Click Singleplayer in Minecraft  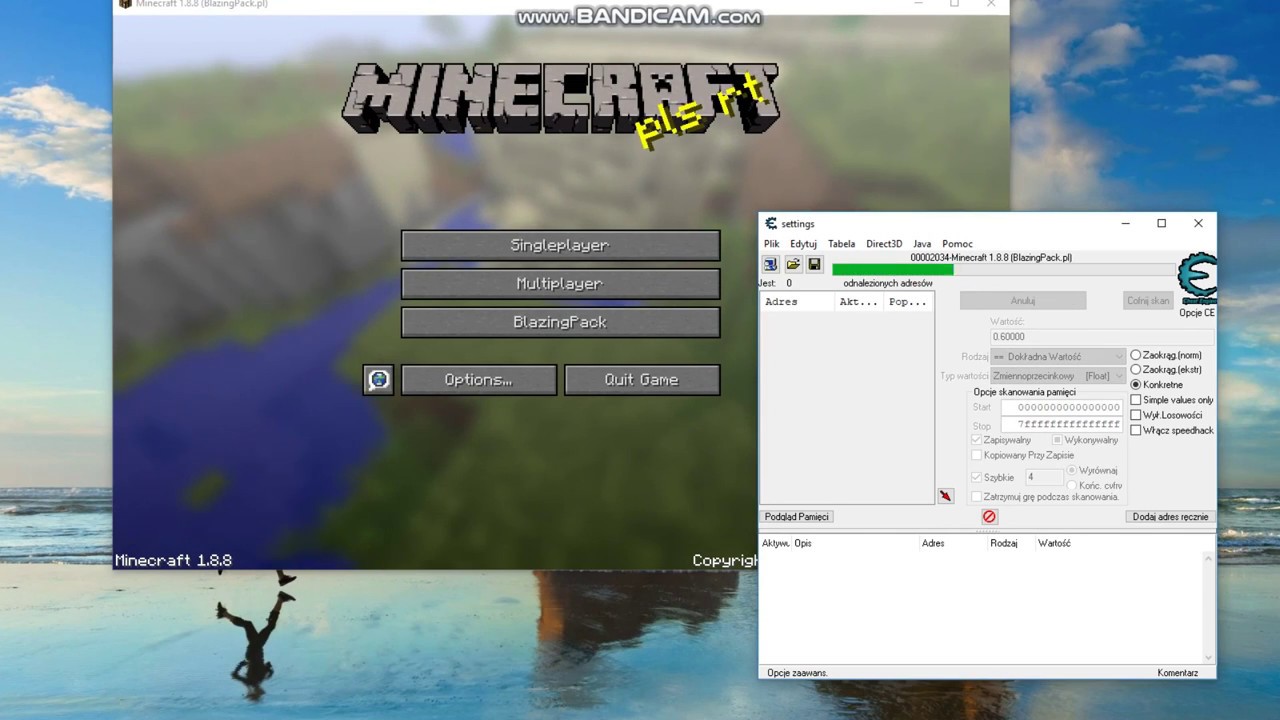click(560, 245)
